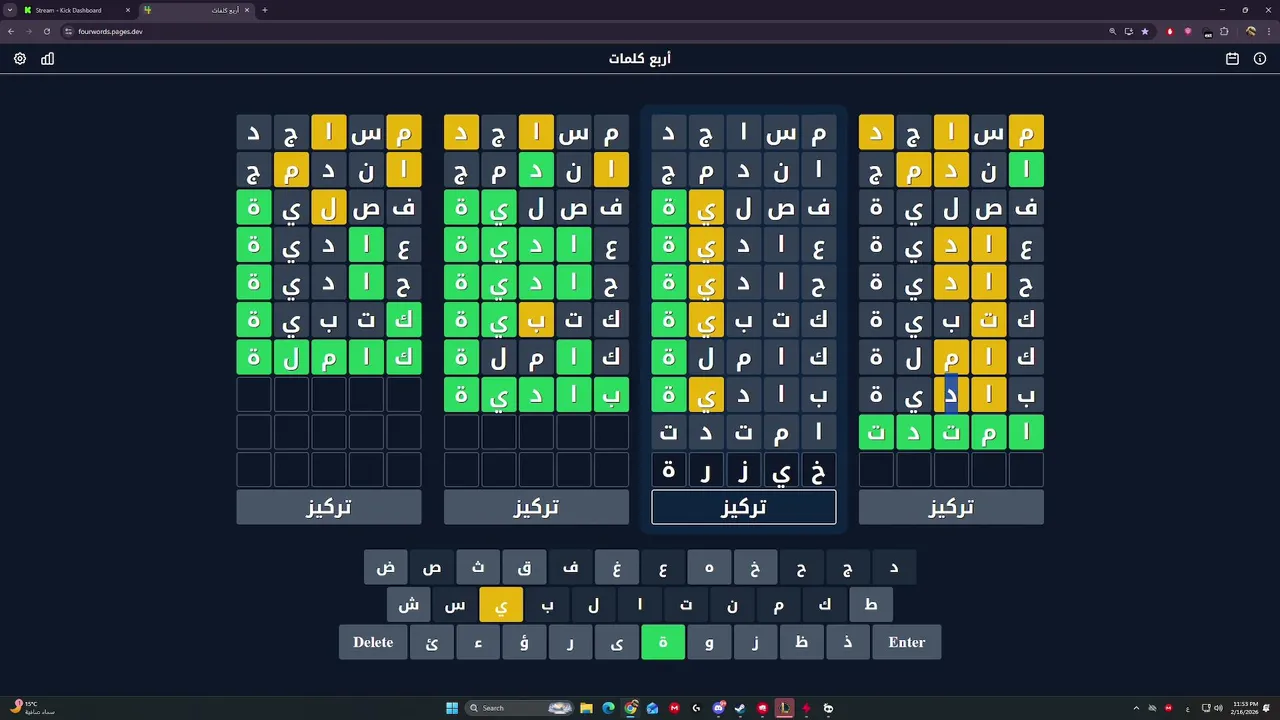This screenshot has width=1280, height=720.
Task: Tap the green ة key
Action: pos(663,642)
